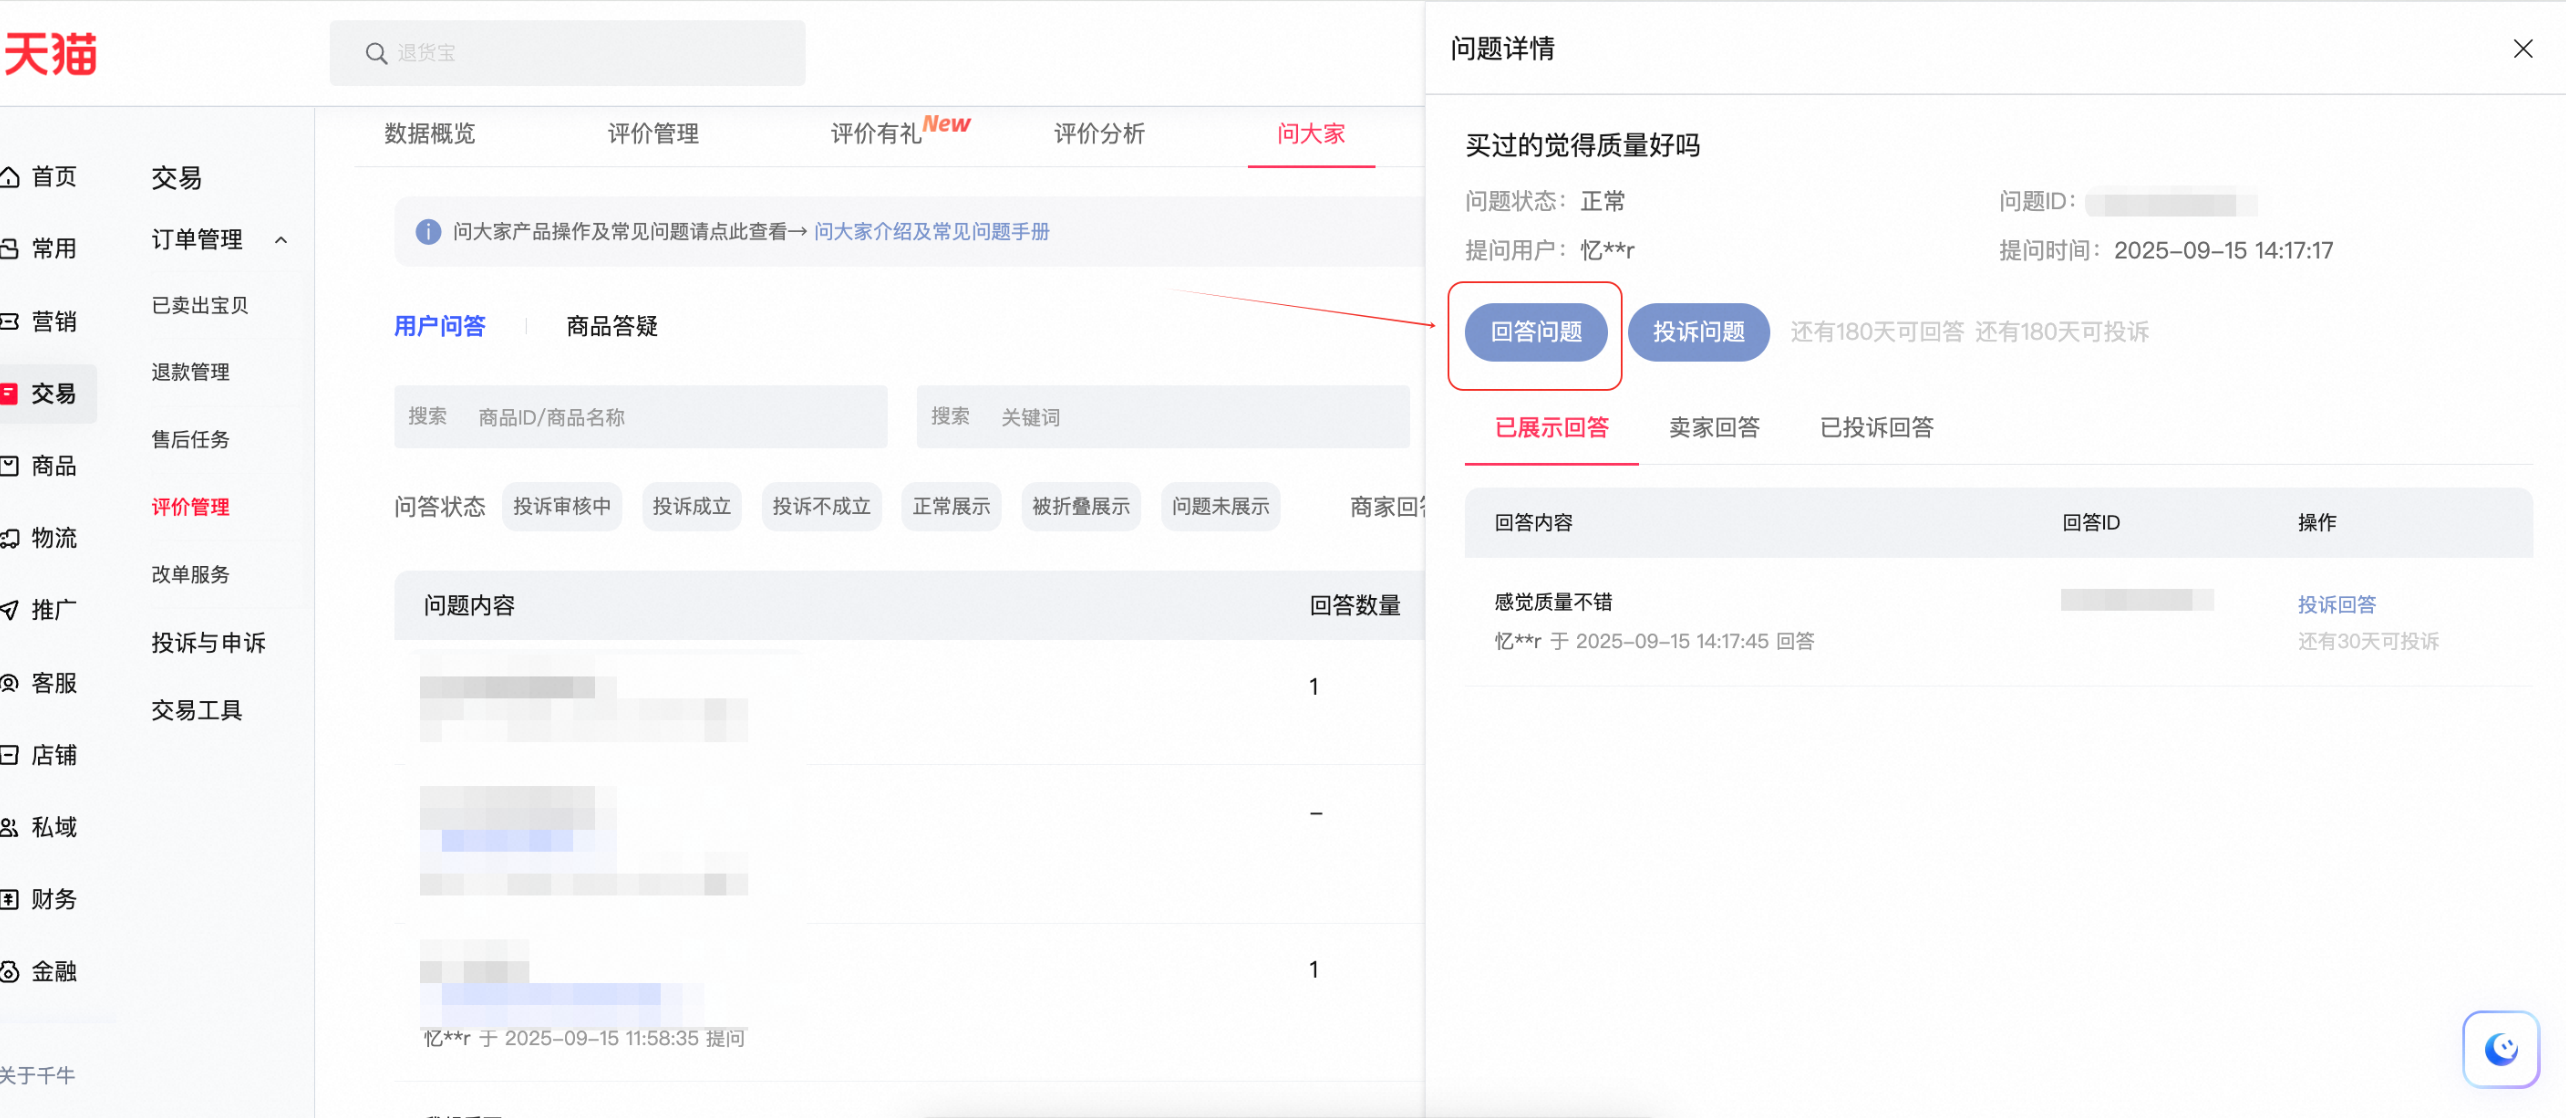Switch to 评价分析 tab
This screenshot has width=2566, height=1118.
(x=1099, y=134)
